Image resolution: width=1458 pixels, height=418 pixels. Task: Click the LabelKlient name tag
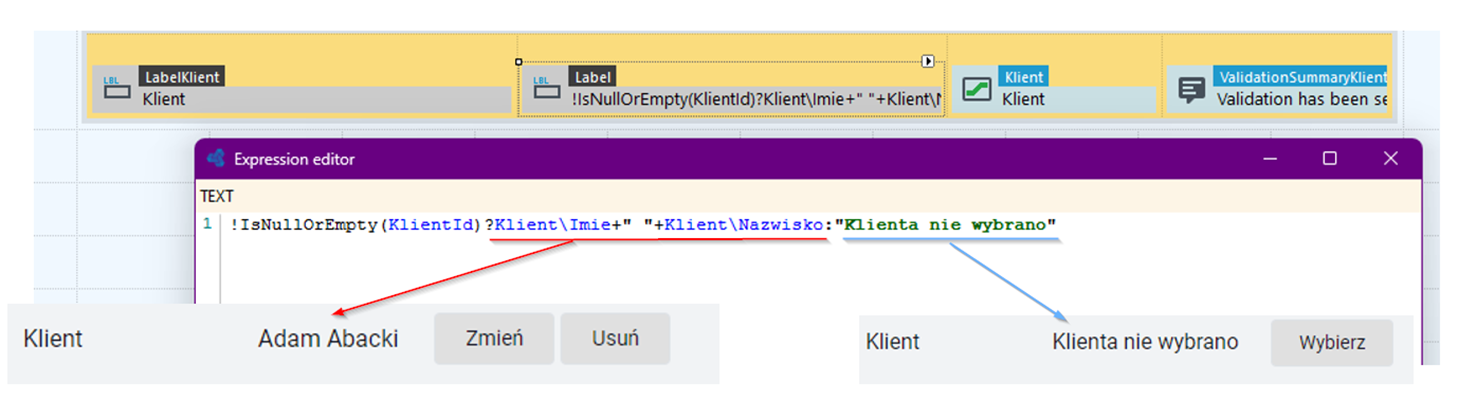181,76
